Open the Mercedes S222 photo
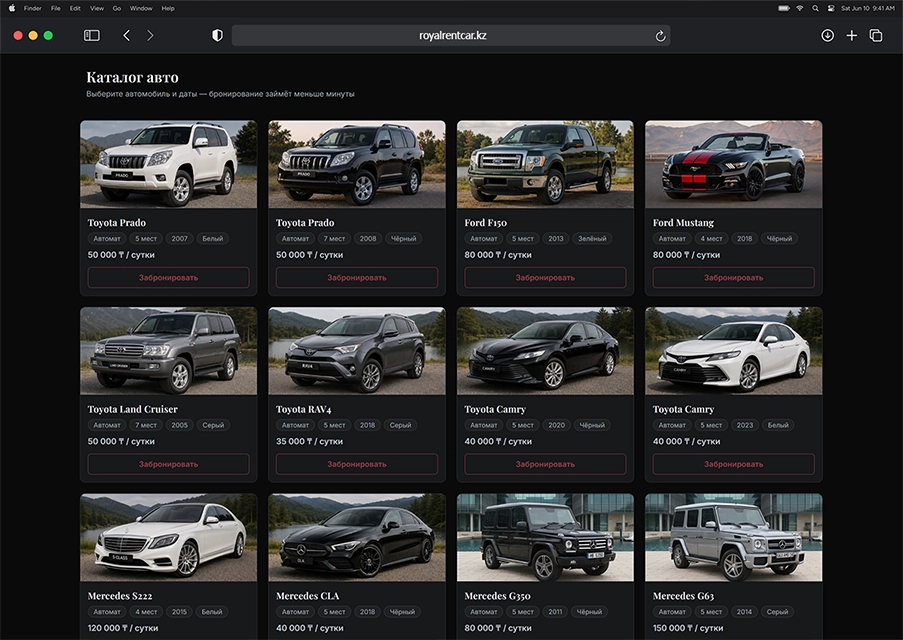This screenshot has width=903, height=640. (x=168, y=537)
